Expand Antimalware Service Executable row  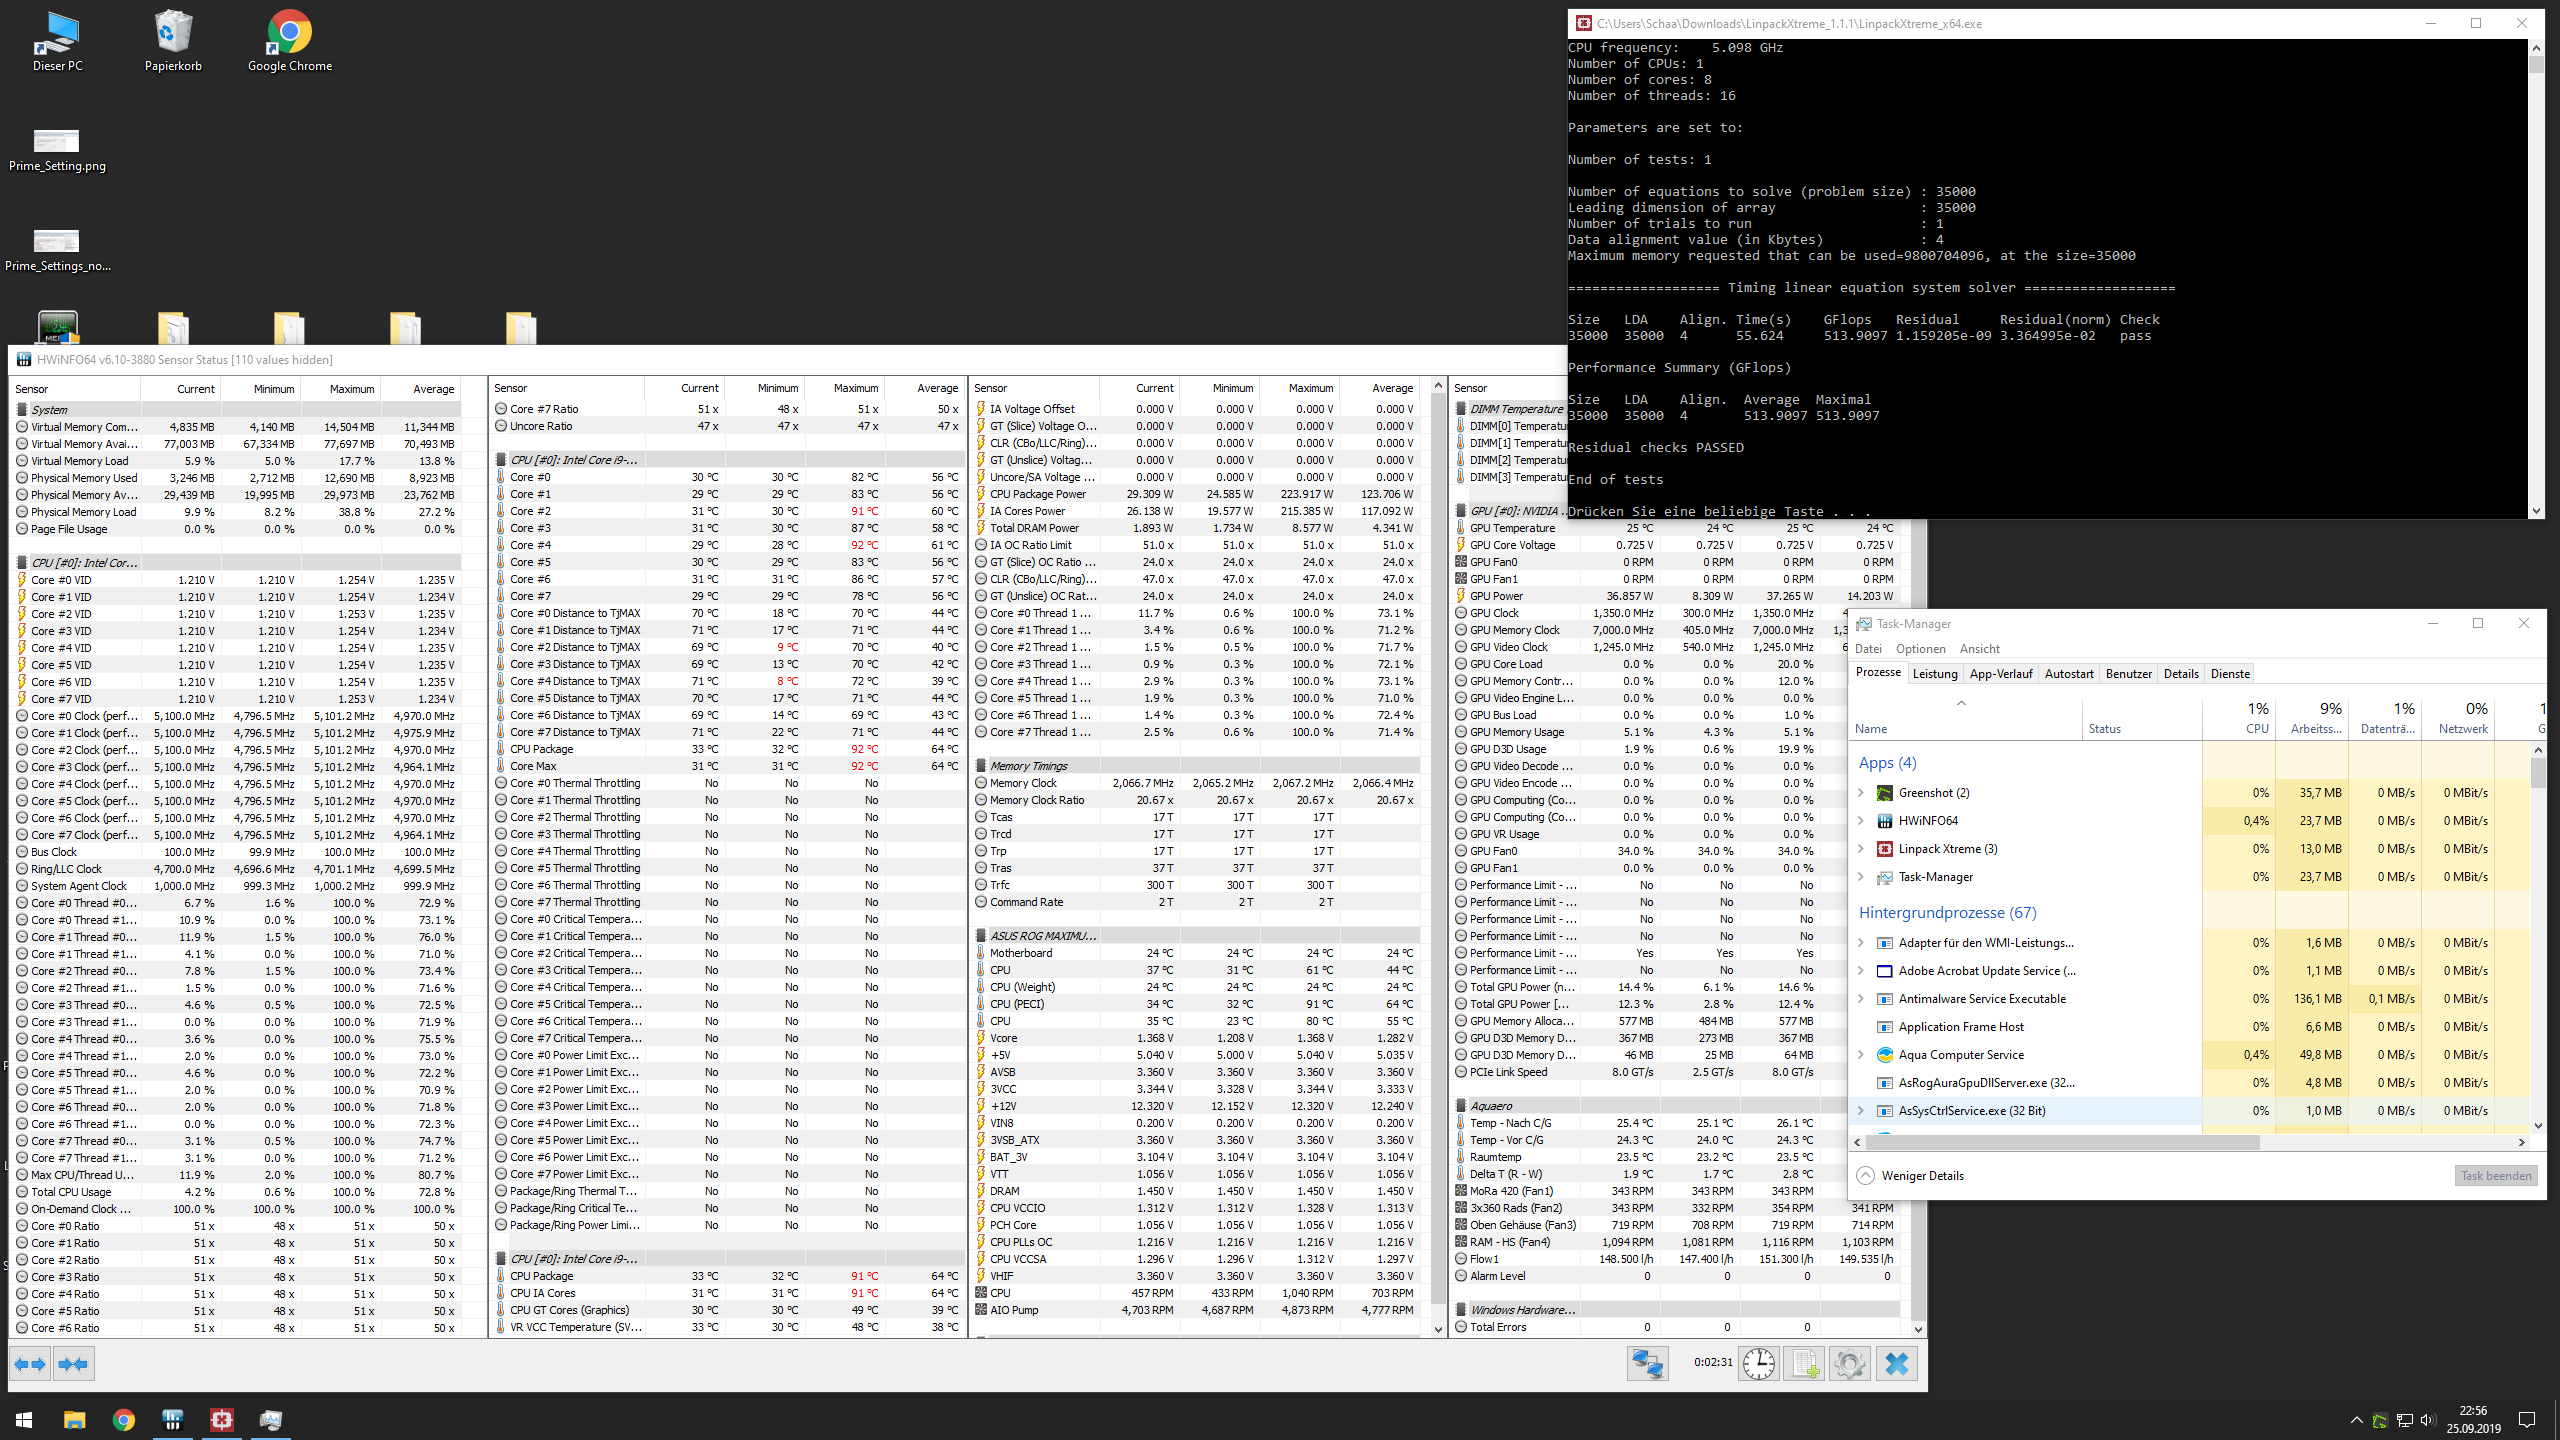coord(1861,999)
